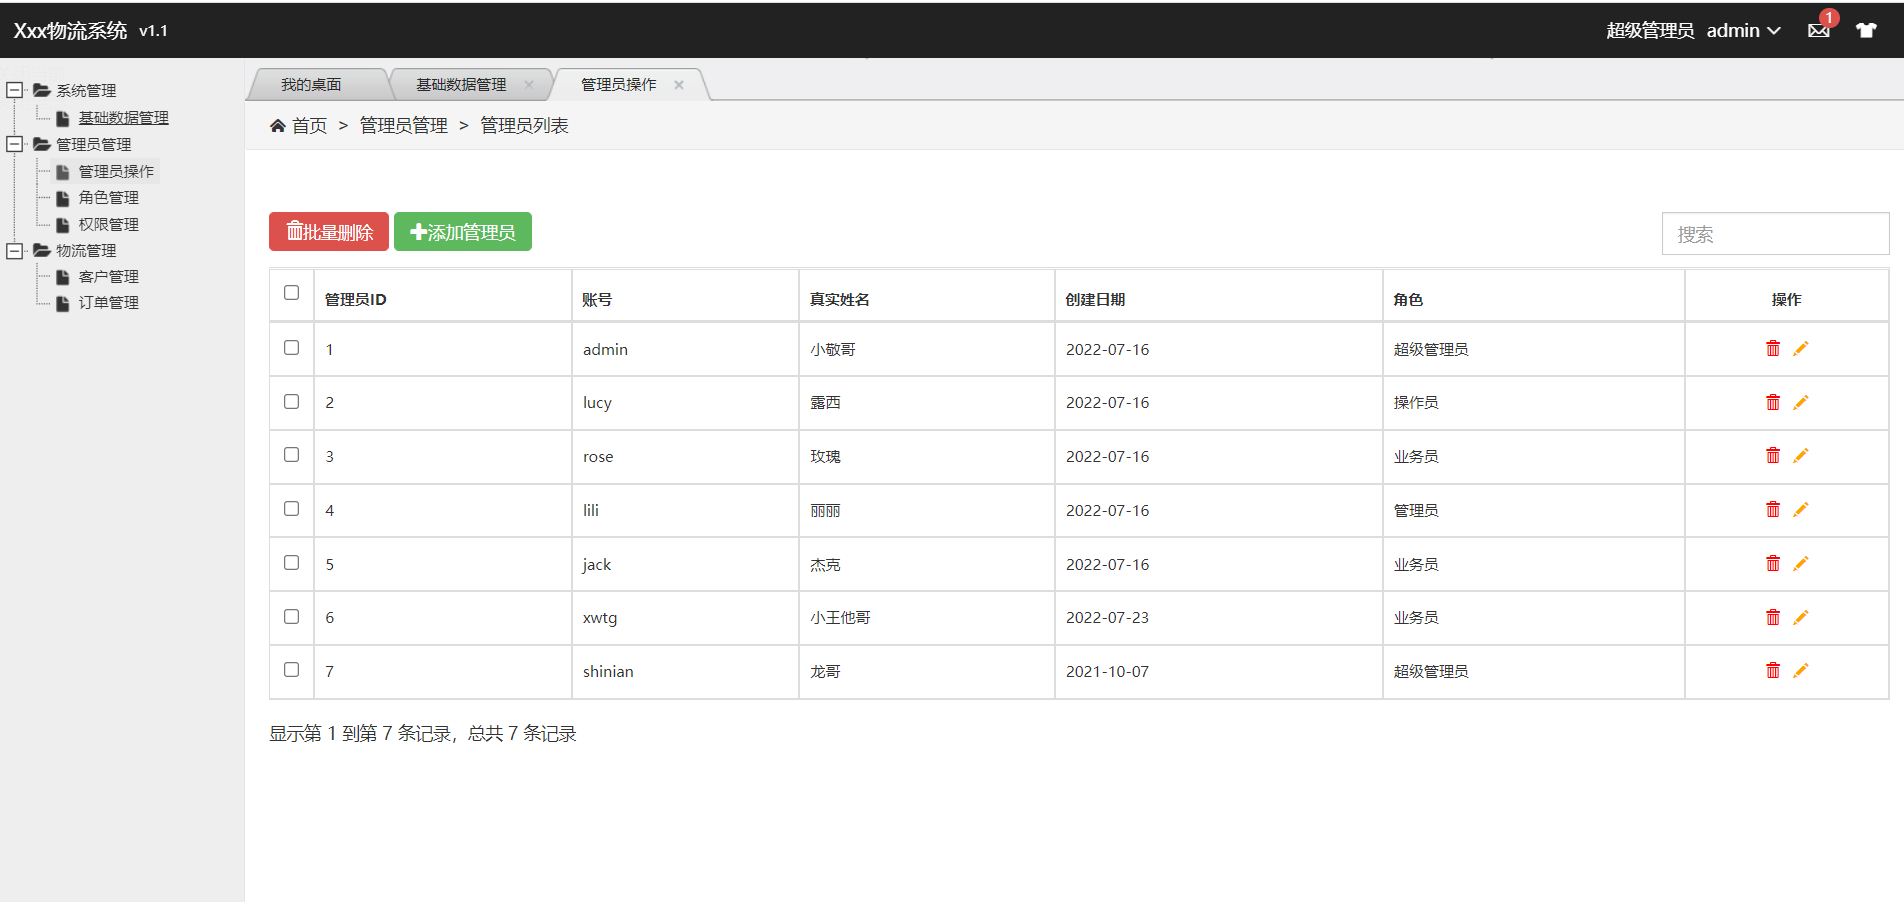This screenshot has width=1904, height=902.
Task: Check the checkbox for rose row
Action: pos(291,454)
